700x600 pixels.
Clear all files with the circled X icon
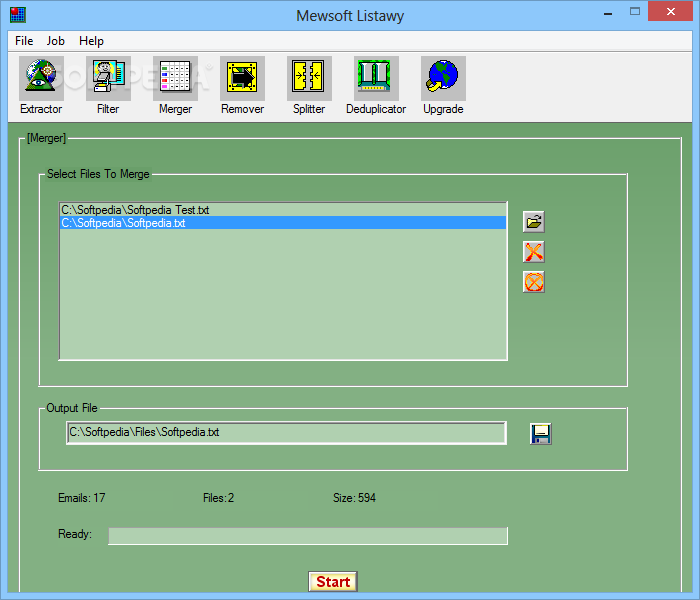pos(533,282)
